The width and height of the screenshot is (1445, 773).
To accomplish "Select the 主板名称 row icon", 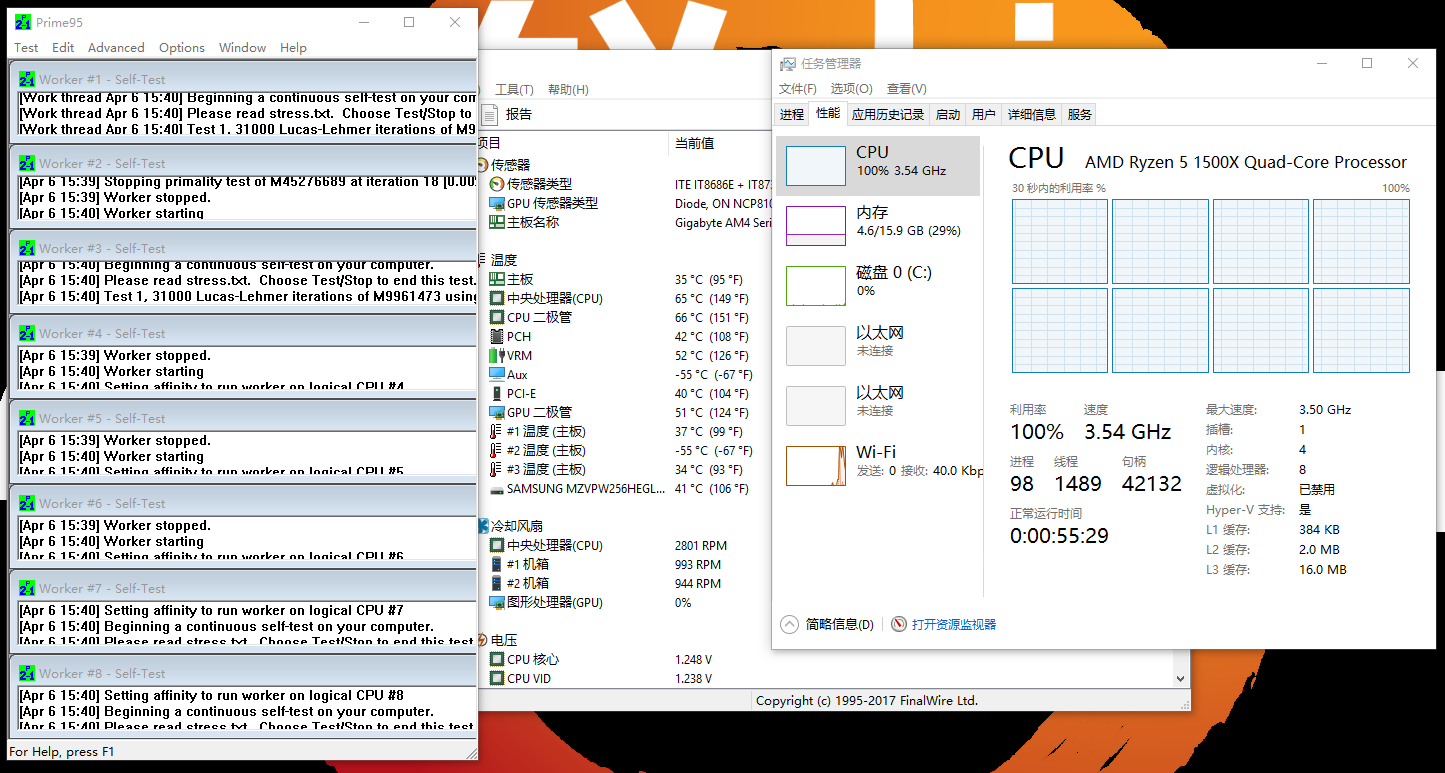I will pyautogui.click(x=497, y=222).
